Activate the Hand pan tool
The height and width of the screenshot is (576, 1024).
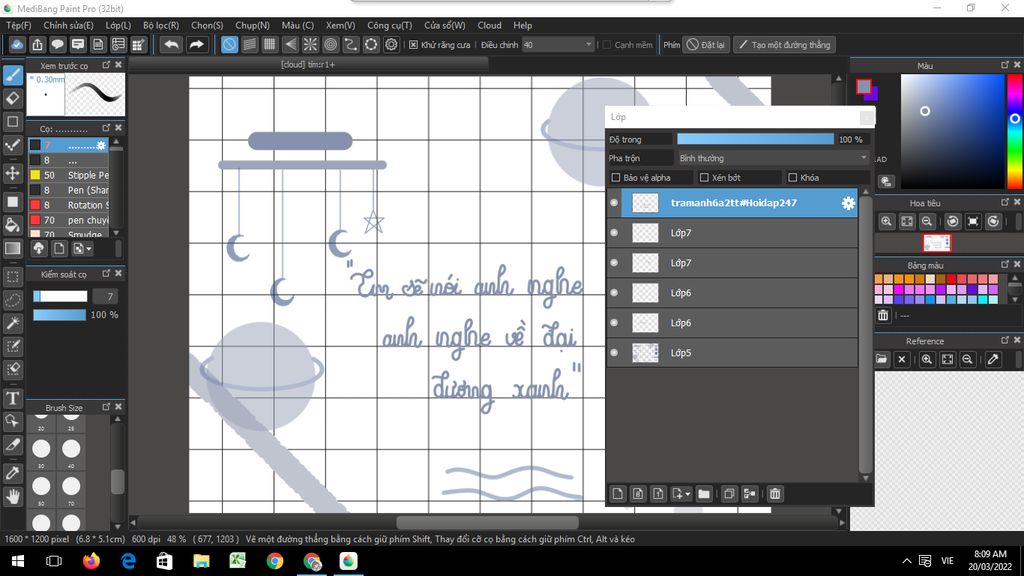(x=13, y=496)
